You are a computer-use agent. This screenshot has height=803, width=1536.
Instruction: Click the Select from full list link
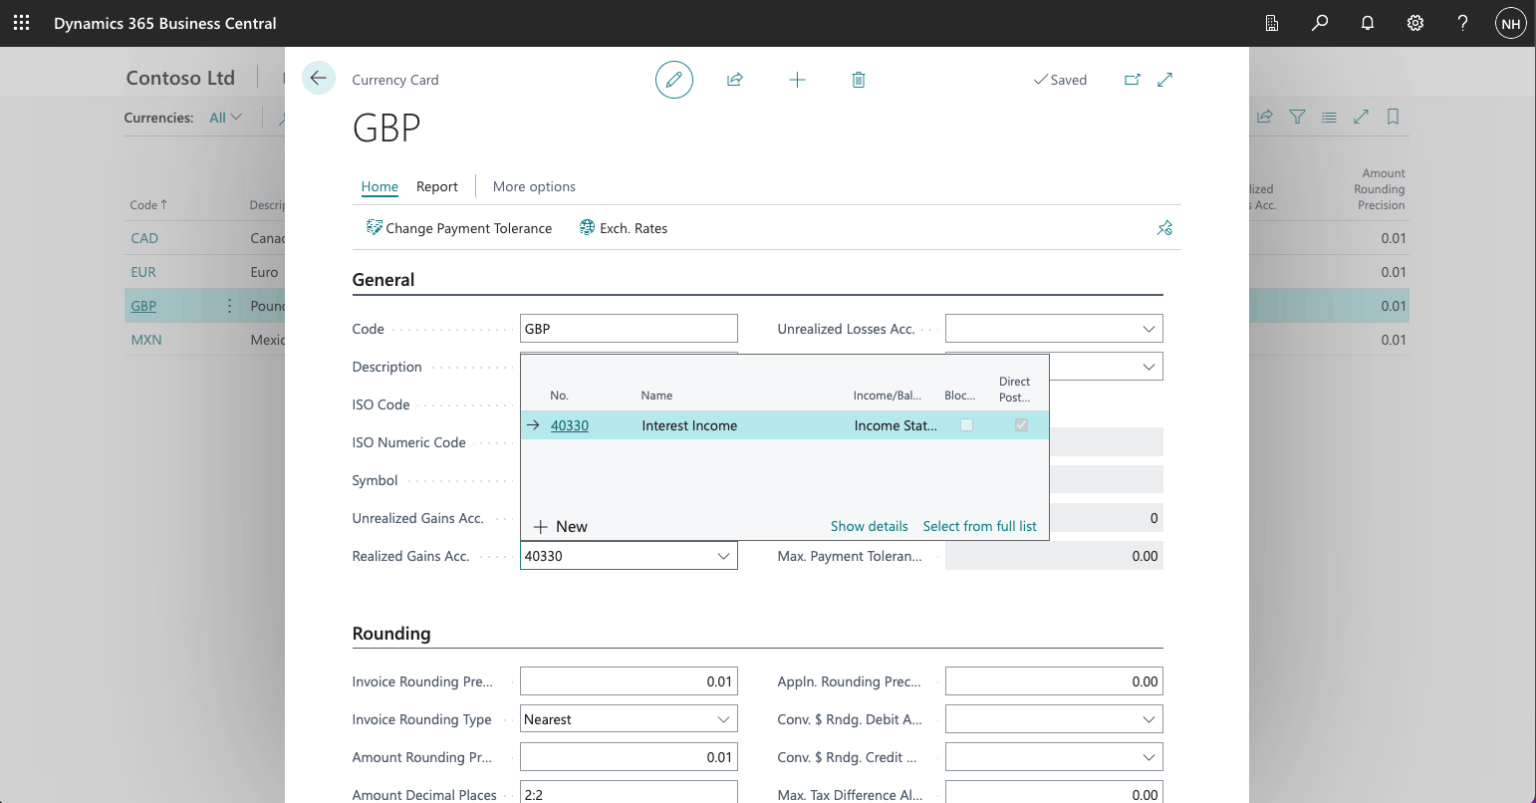pos(979,526)
